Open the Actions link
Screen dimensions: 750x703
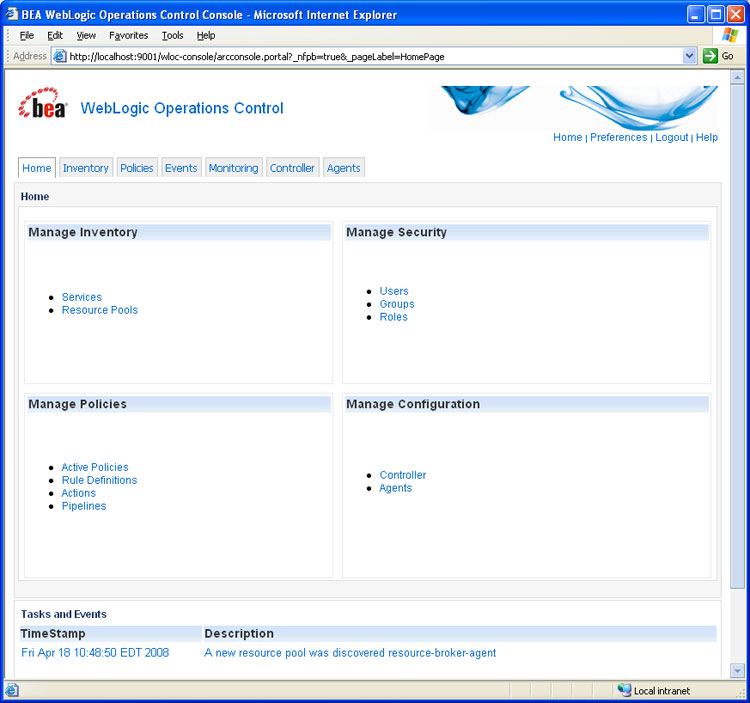pyautogui.click(x=78, y=493)
